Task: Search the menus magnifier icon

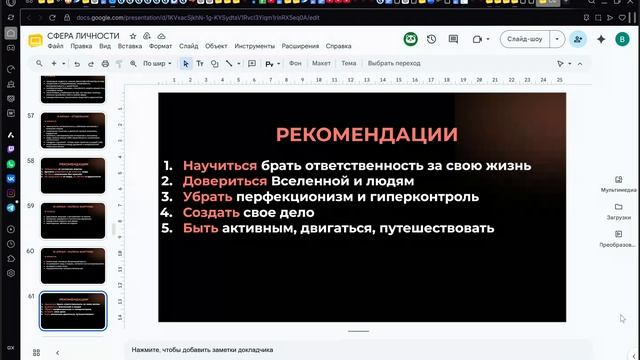Action: (x=39, y=63)
